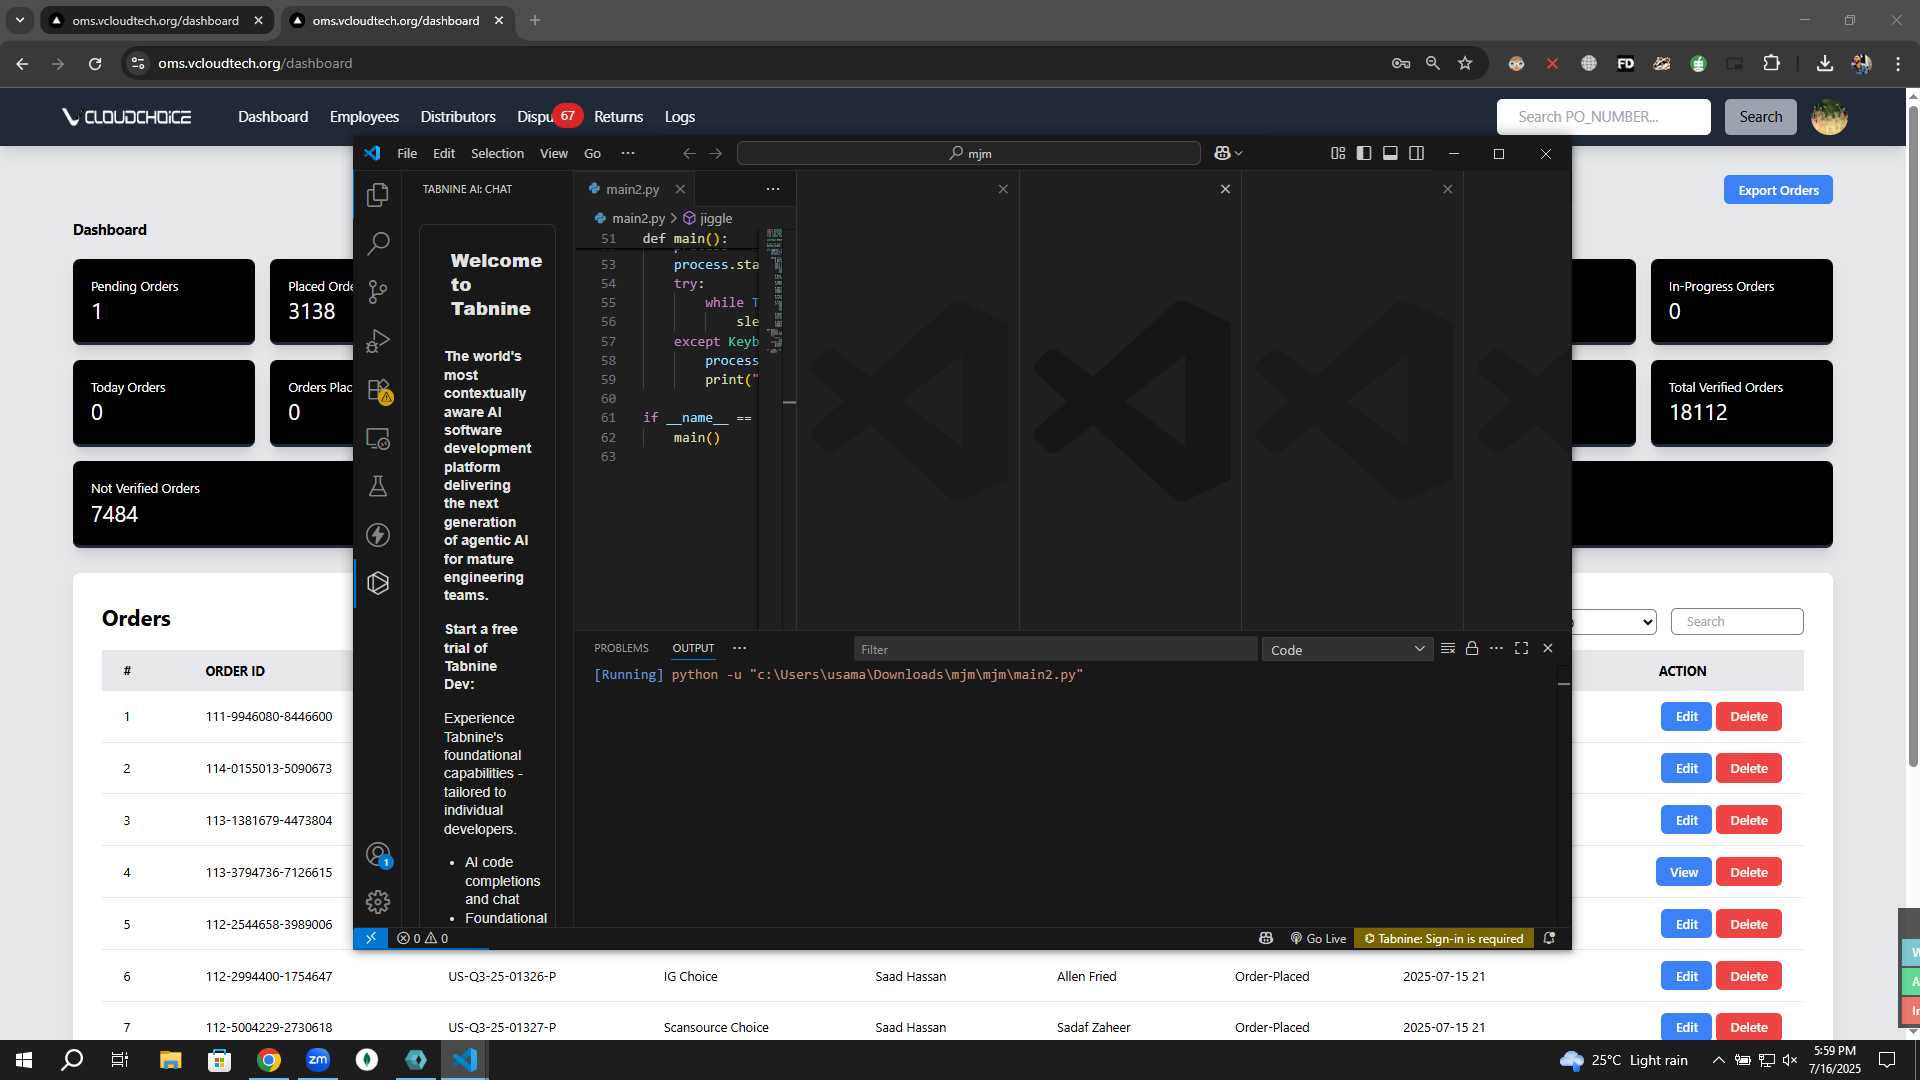
Task: Click the PO number Search button
Action: click(1760, 117)
